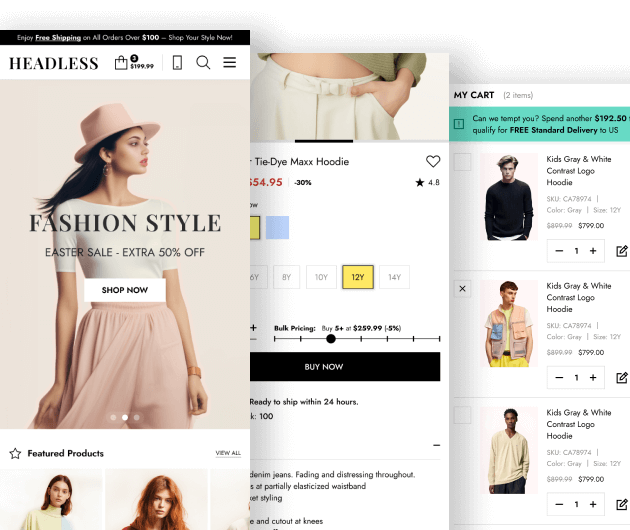Decrease quantity of second cart item
The height and width of the screenshot is (530, 630).
point(560,378)
